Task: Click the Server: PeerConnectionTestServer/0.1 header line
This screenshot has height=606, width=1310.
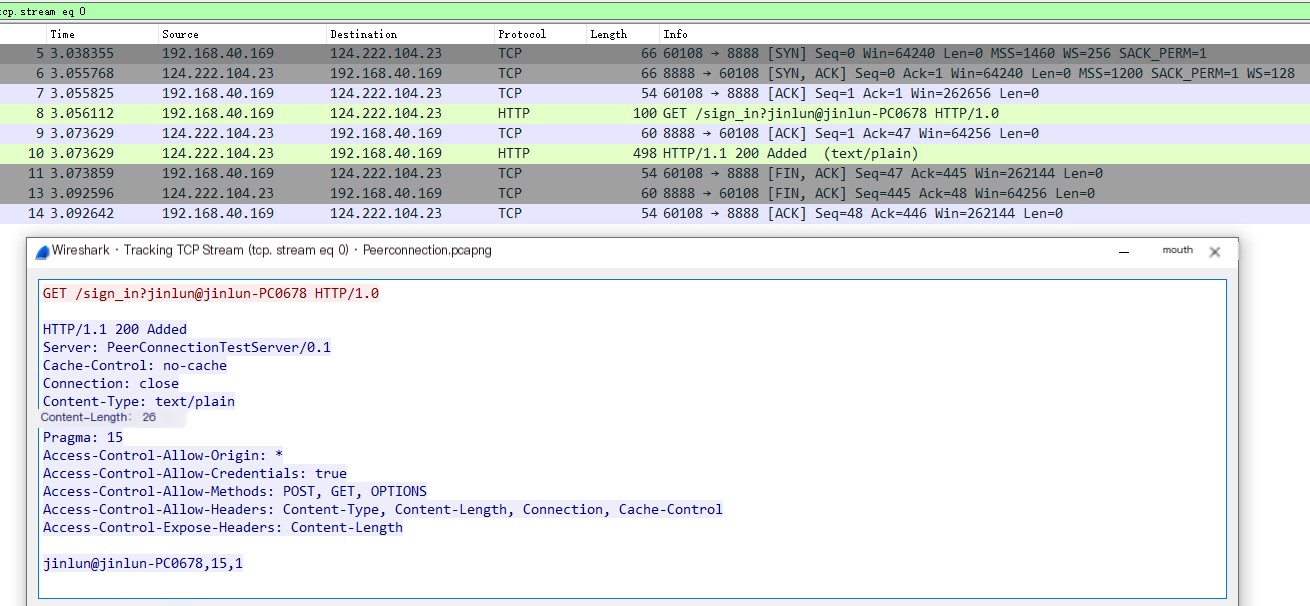Action: pyautogui.click(x=187, y=347)
